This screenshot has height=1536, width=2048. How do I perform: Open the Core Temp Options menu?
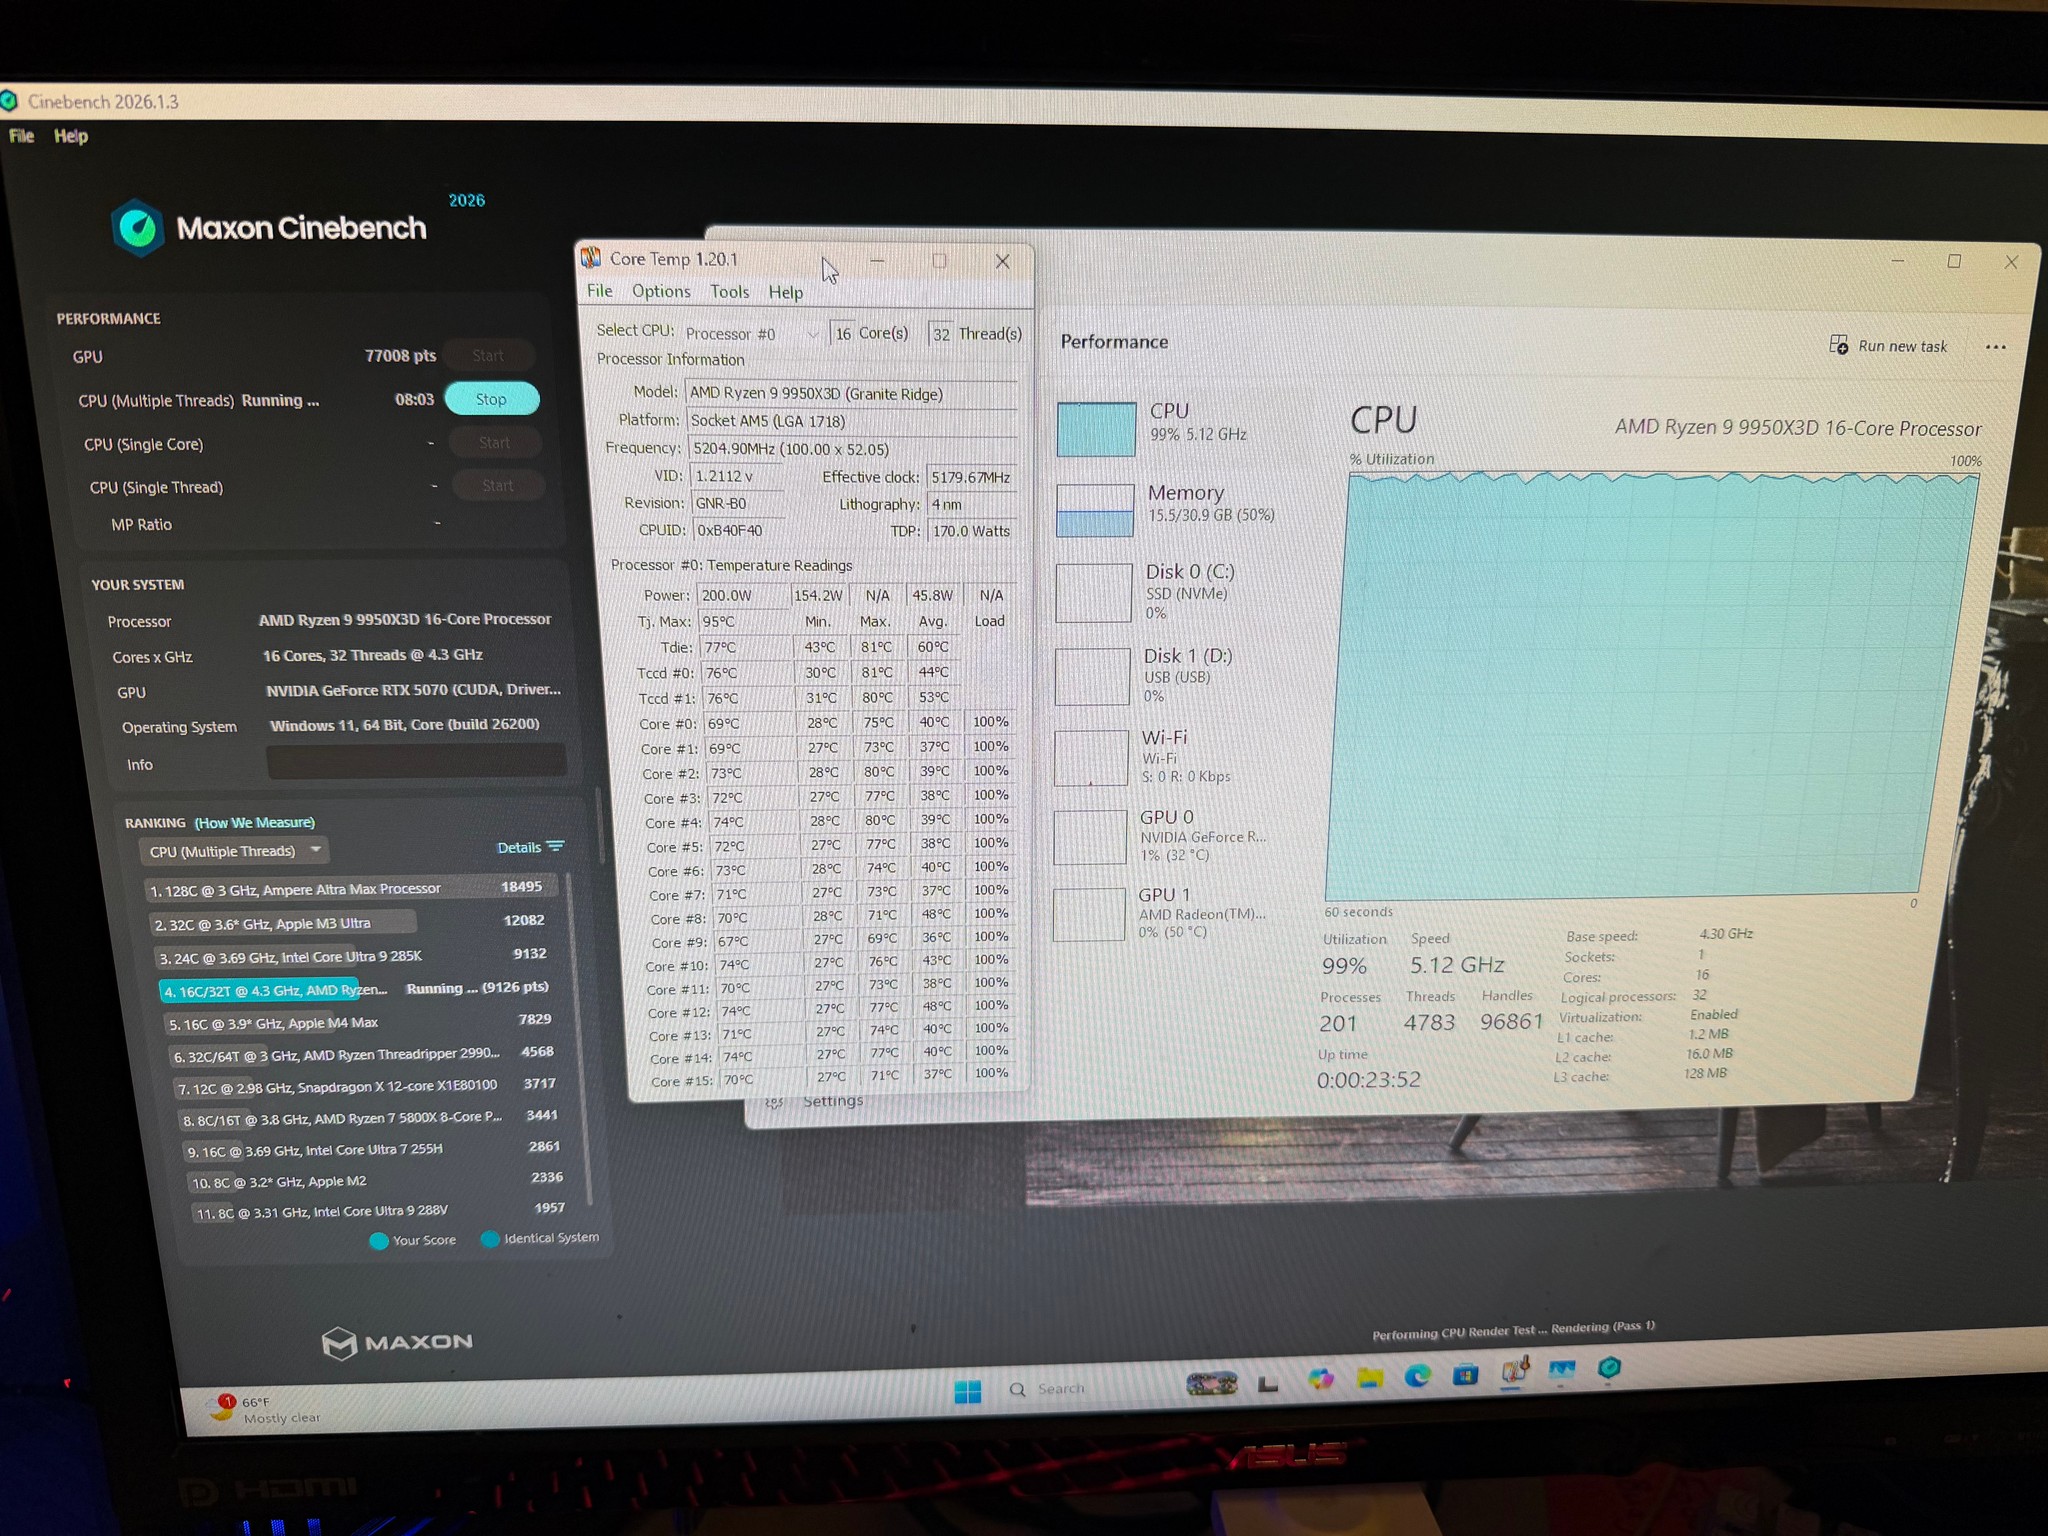pyautogui.click(x=661, y=291)
